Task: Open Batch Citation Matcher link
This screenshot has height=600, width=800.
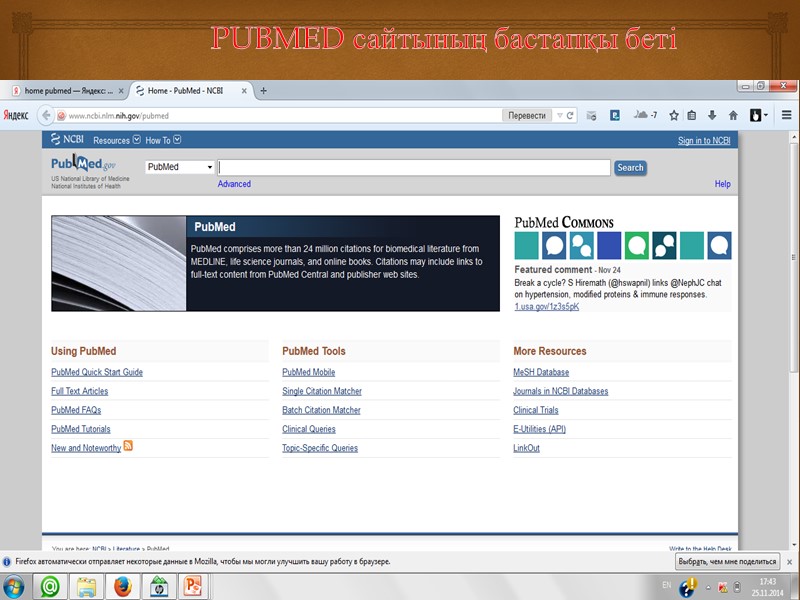Action: pos(321,410)
